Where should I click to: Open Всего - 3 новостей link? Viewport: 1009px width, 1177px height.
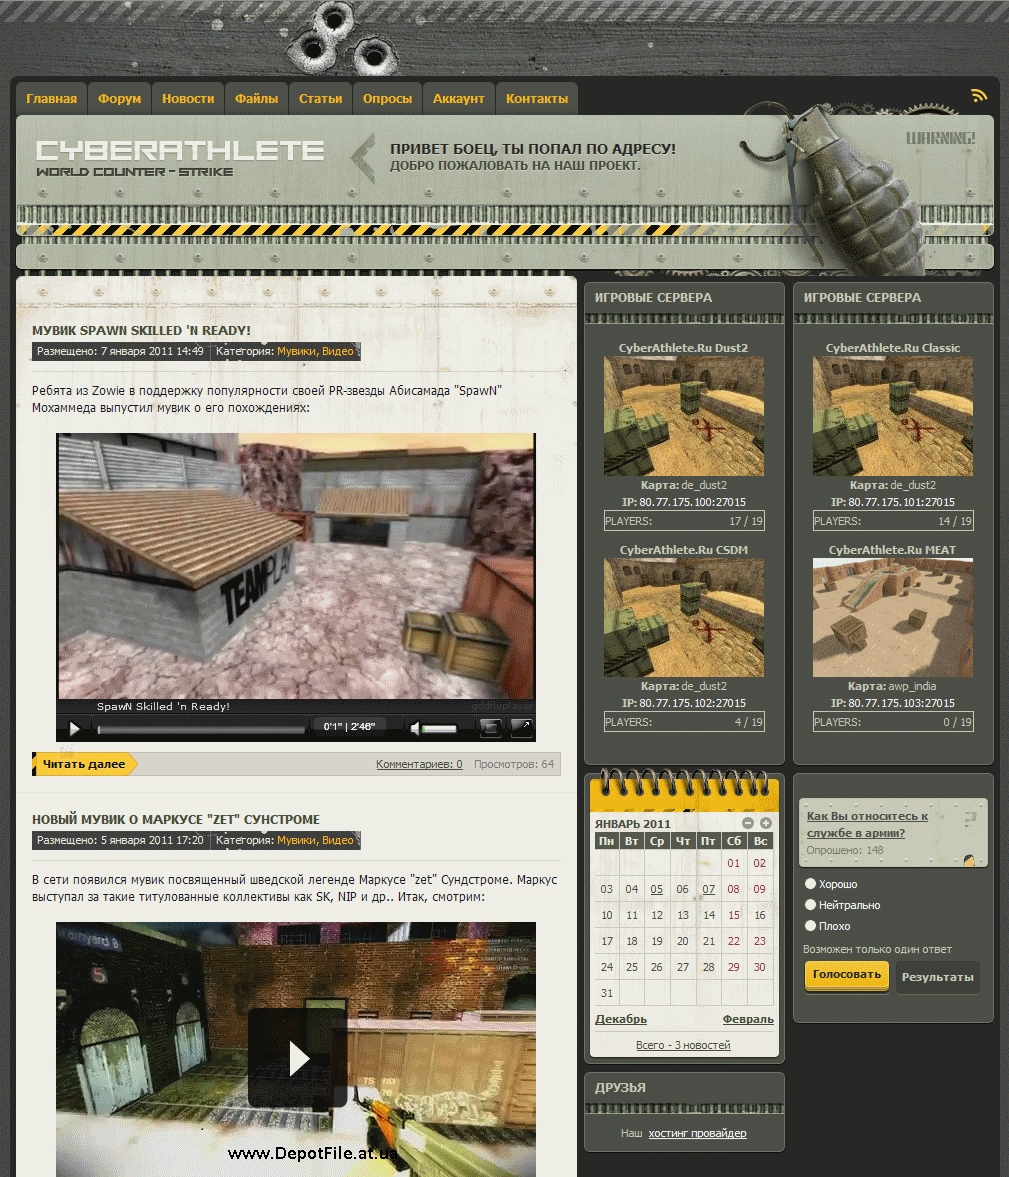683,1045
